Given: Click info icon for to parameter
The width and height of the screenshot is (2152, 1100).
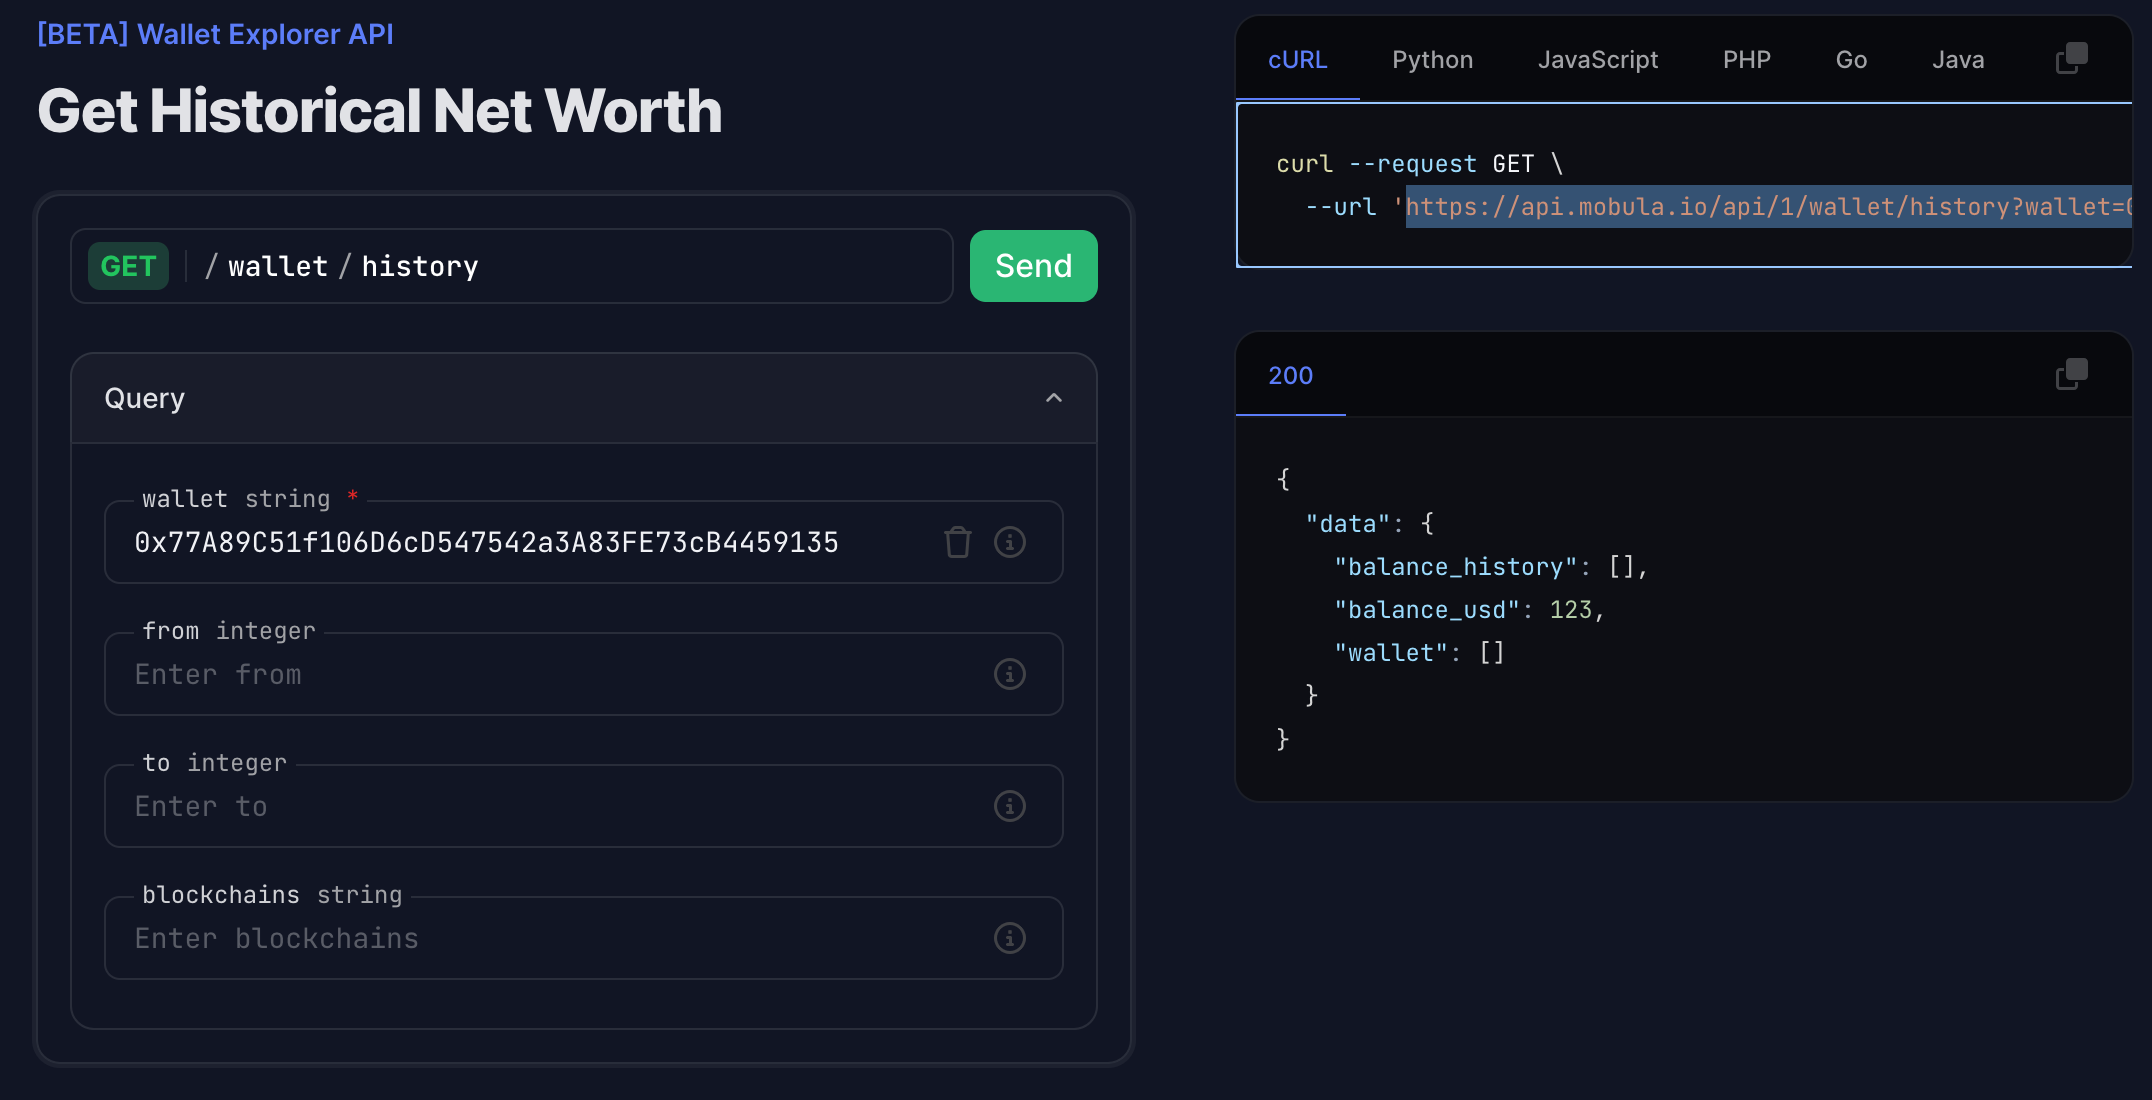Looking at the screenshot, I should 1009,806.
